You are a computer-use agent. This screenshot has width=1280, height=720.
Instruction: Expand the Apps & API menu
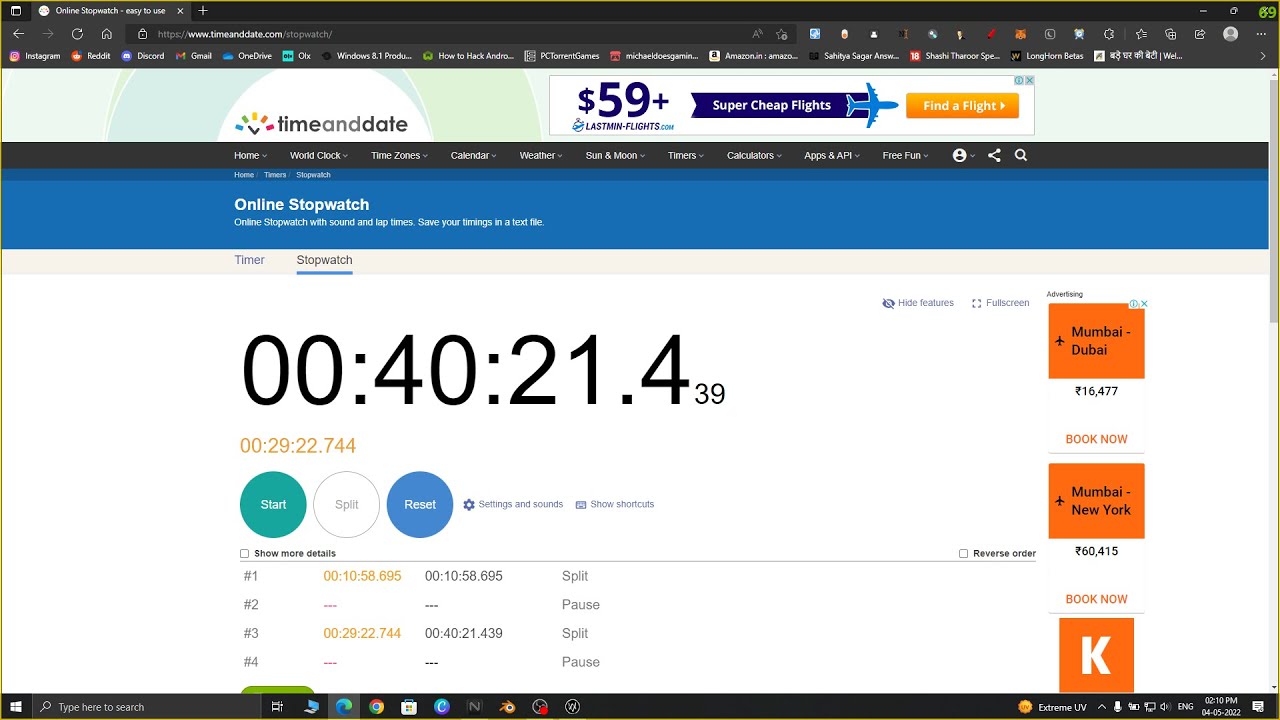[832, 156]
